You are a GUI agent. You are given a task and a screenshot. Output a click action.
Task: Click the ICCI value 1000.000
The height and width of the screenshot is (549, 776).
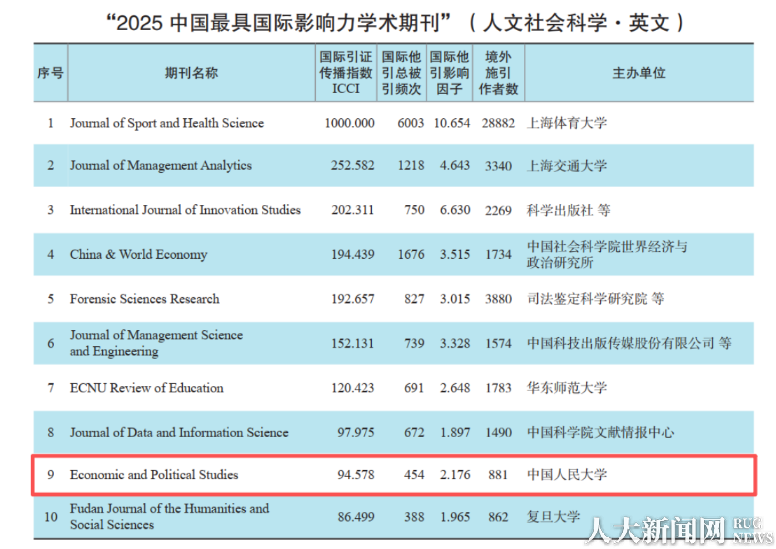pyautogui.click(x=349, y=123)
